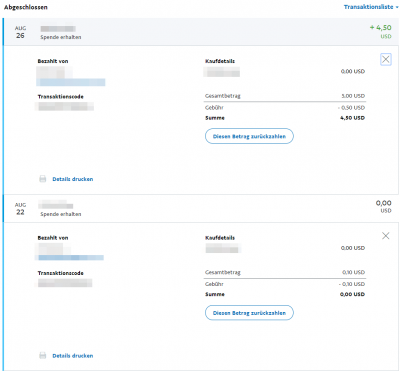Close the Aug 26 transaction details
This screenshot has height=371, width=400.
pyautogui.click(x=386, y=59)
